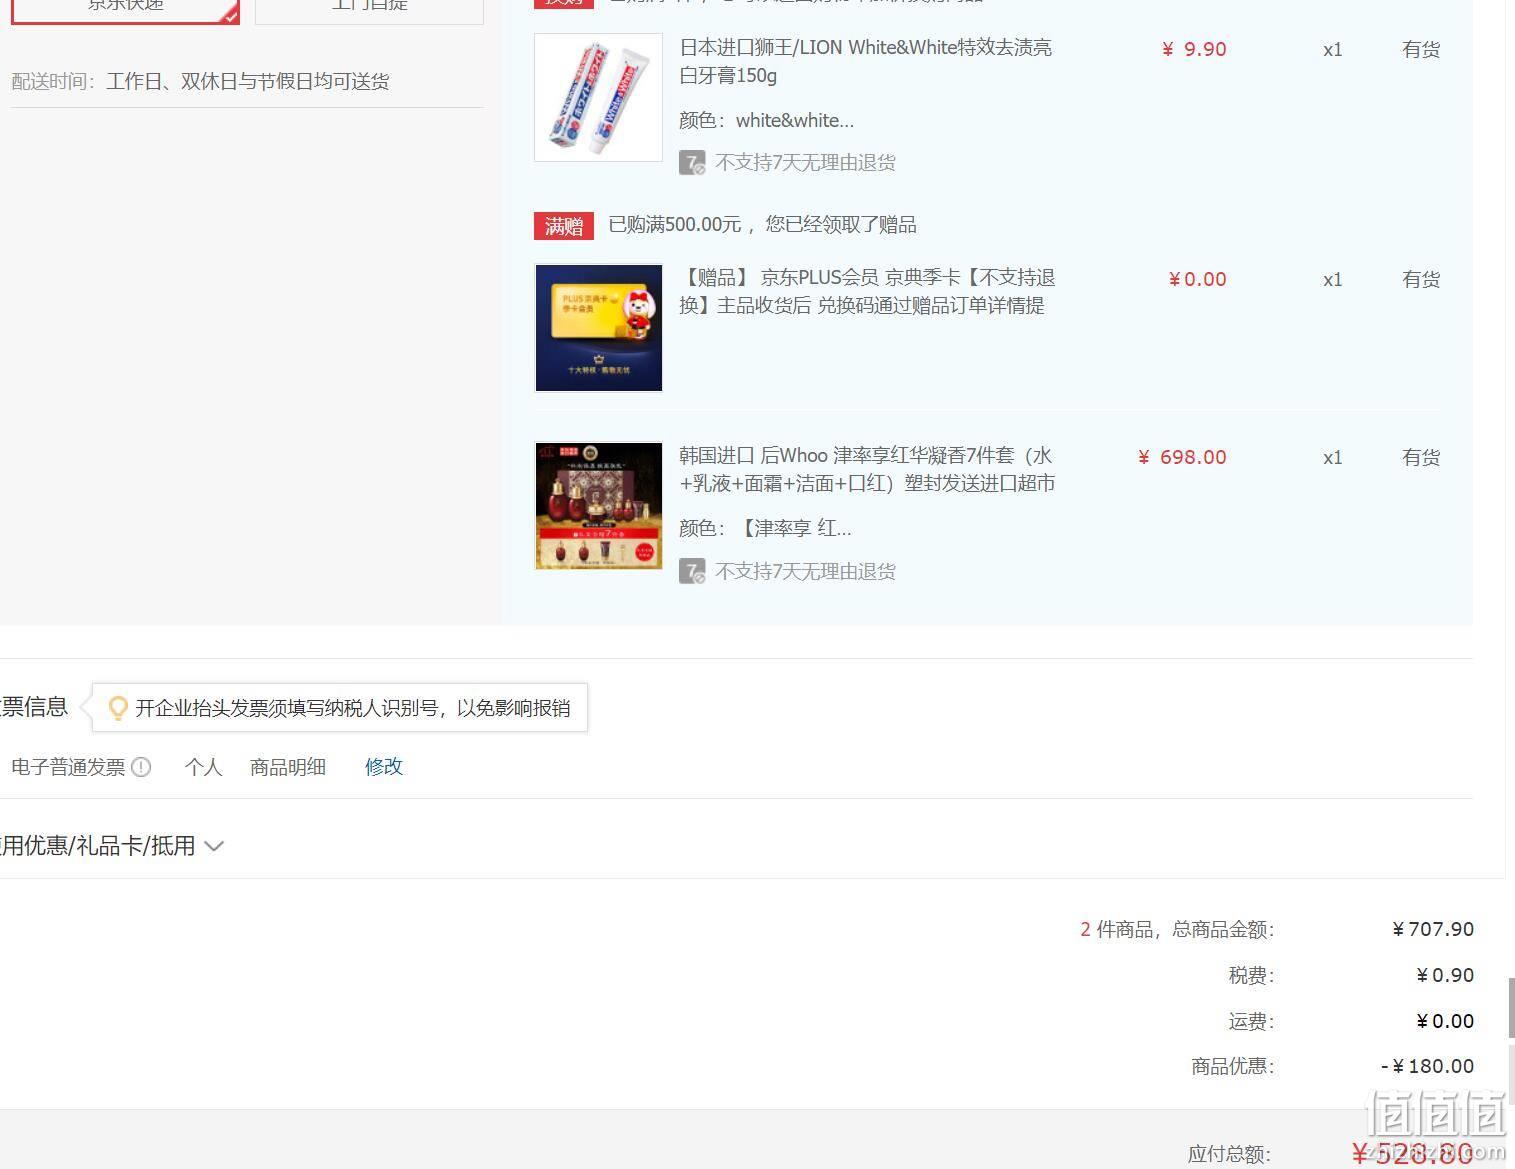Click the lightbulb icon in the invoice tip

point(118,708)
